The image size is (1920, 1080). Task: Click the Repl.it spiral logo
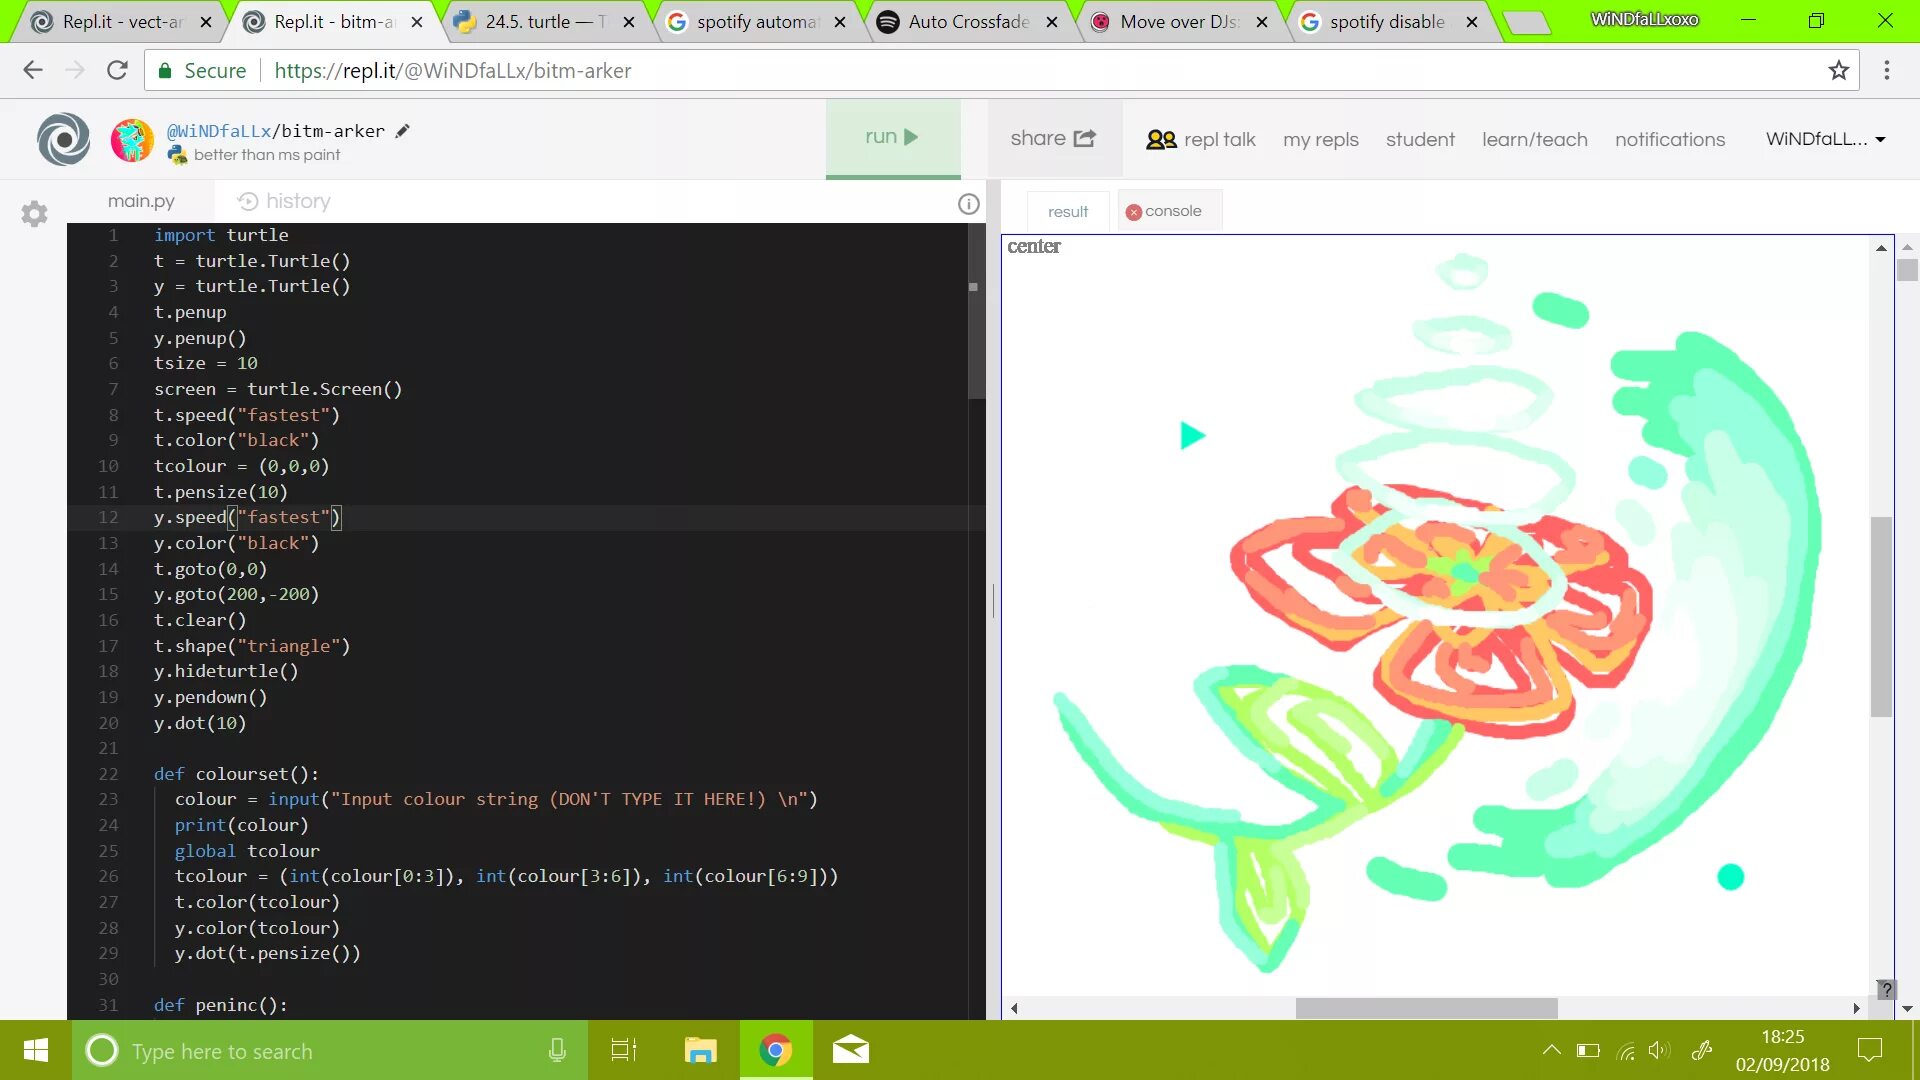[63, 139]
